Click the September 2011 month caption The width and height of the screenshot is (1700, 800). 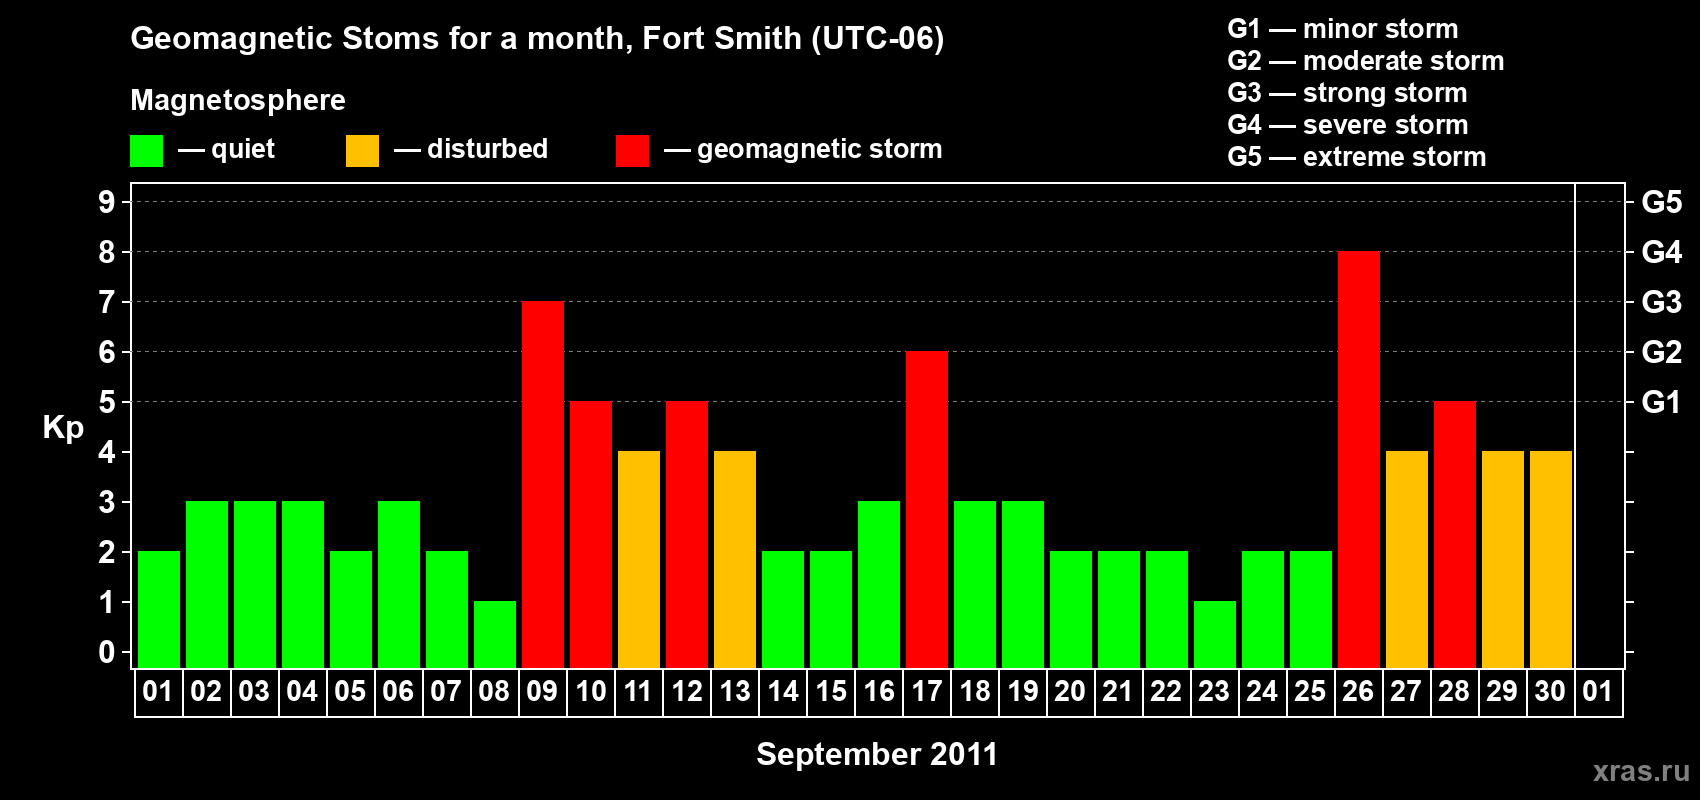(877, 754)
